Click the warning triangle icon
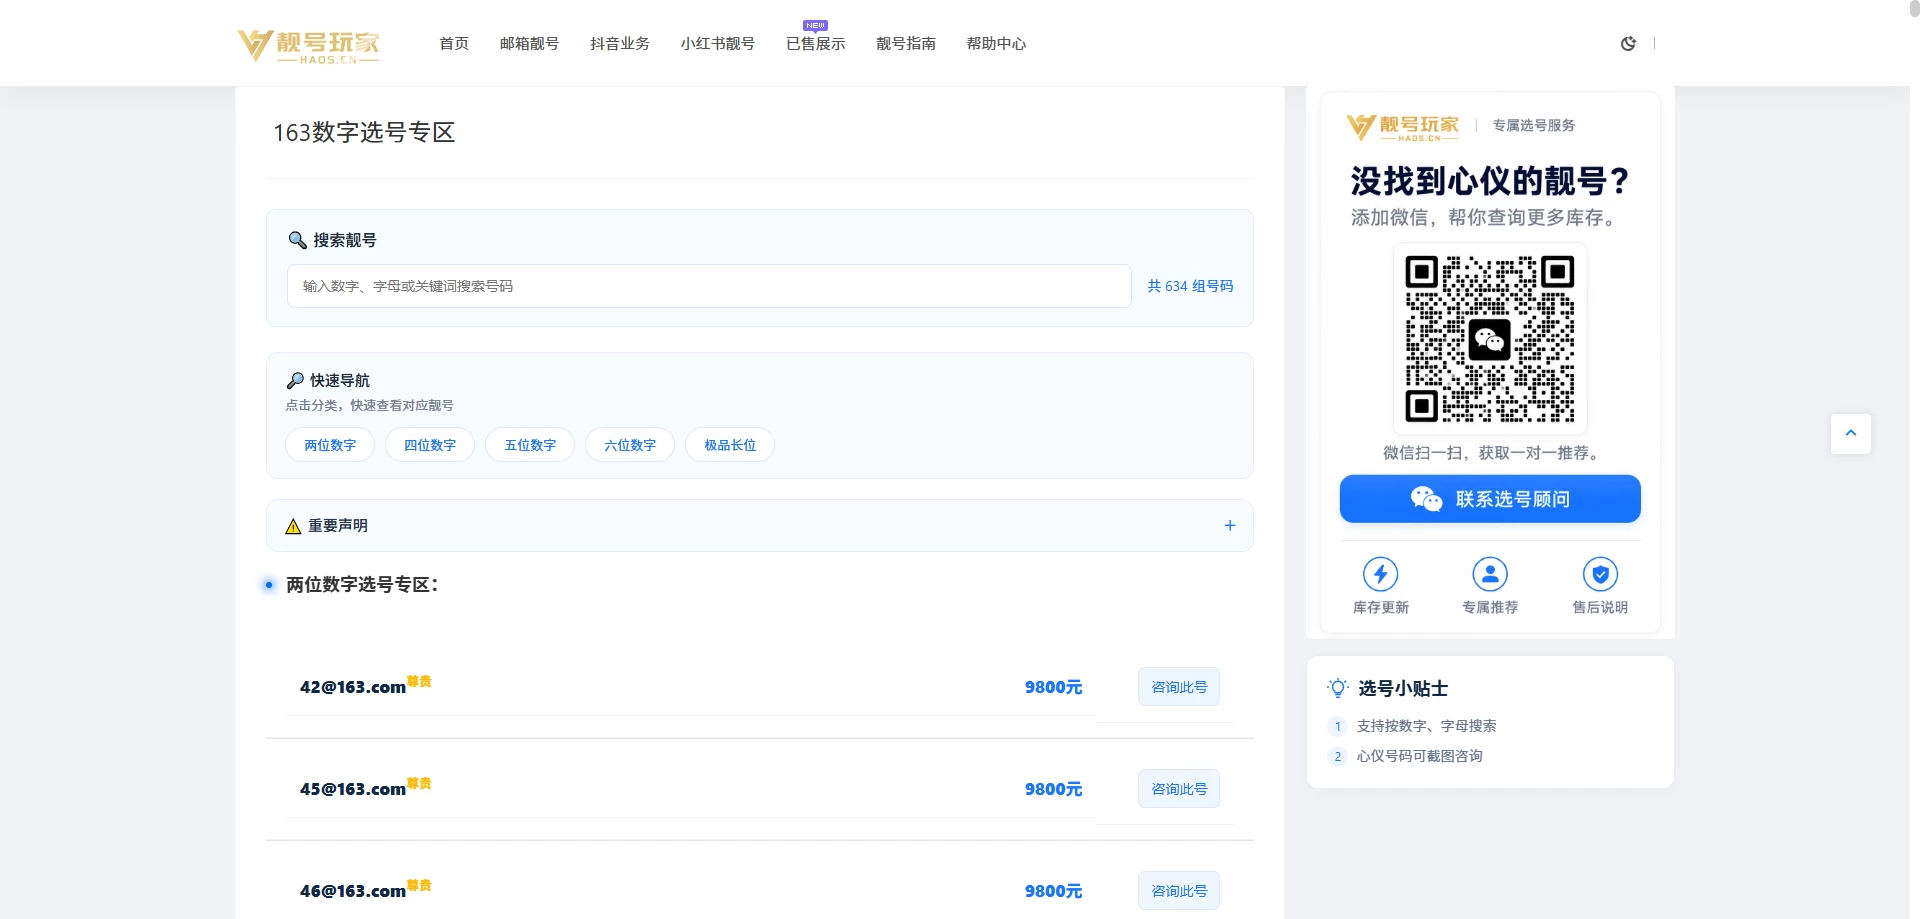1920x919 pixels. tap(293, 526)
